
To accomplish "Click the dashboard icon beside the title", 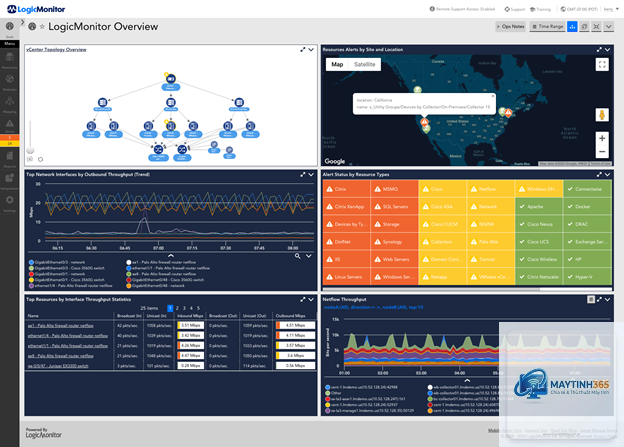I will point(32,27).
